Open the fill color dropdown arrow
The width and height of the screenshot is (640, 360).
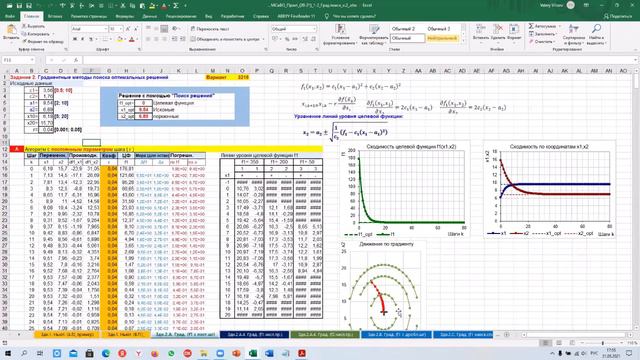tap(124, 39)
